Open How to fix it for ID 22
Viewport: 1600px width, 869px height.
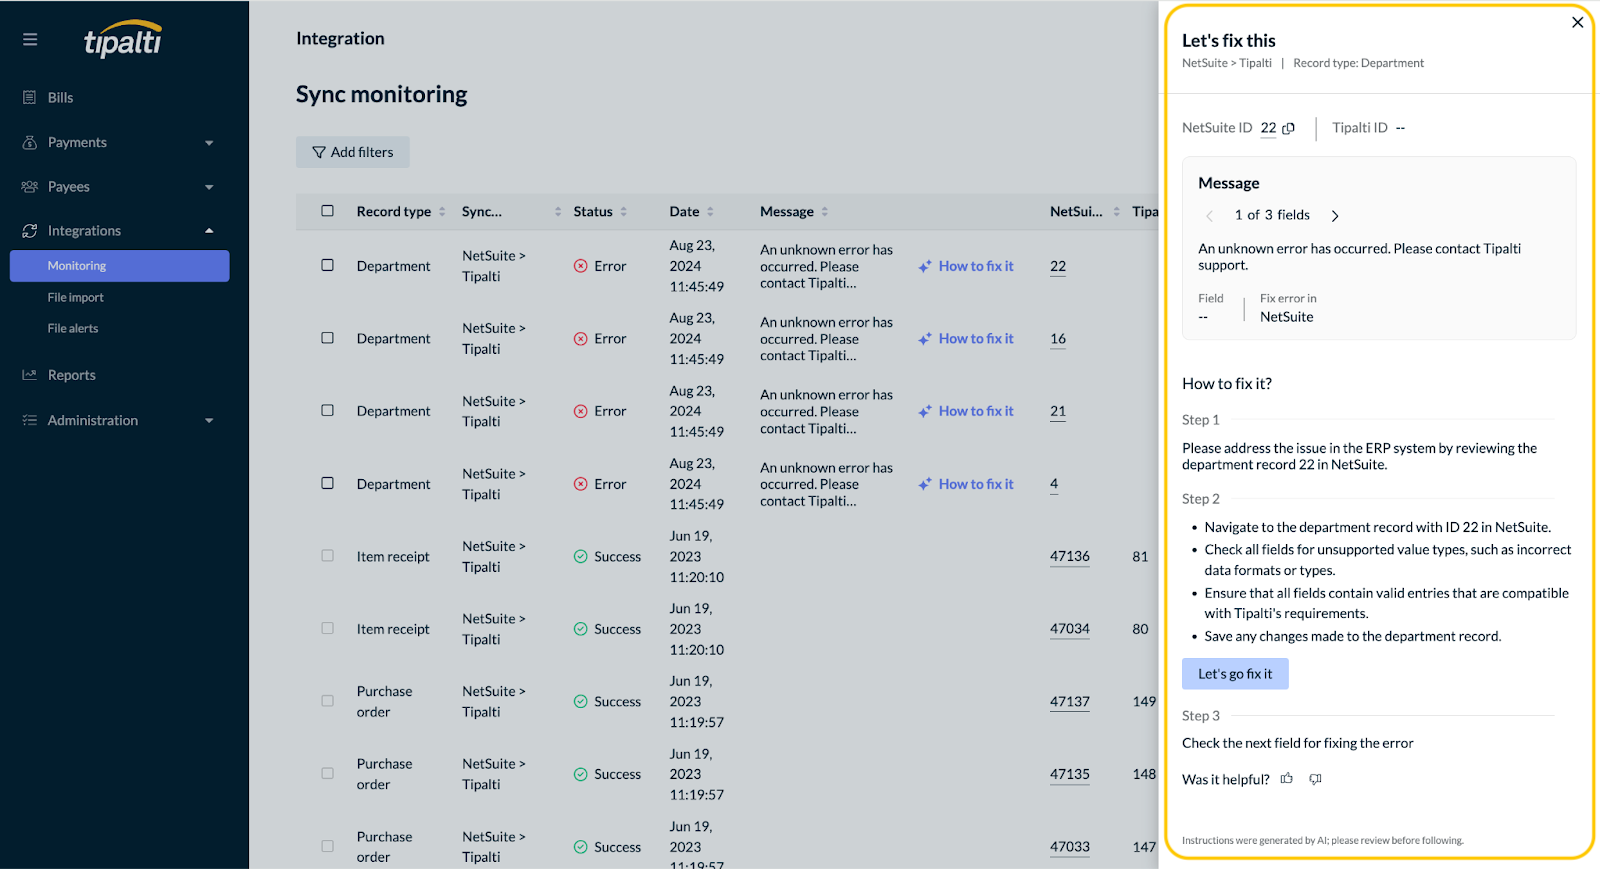tap(976, 266)
